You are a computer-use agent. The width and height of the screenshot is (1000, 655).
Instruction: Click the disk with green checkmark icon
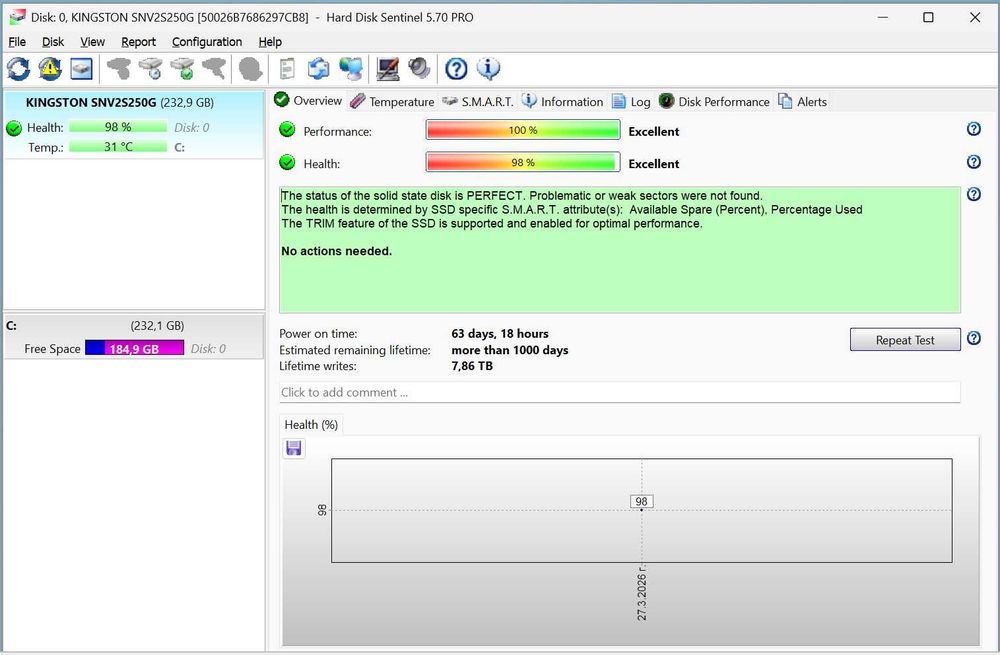[x=182, y=69]
